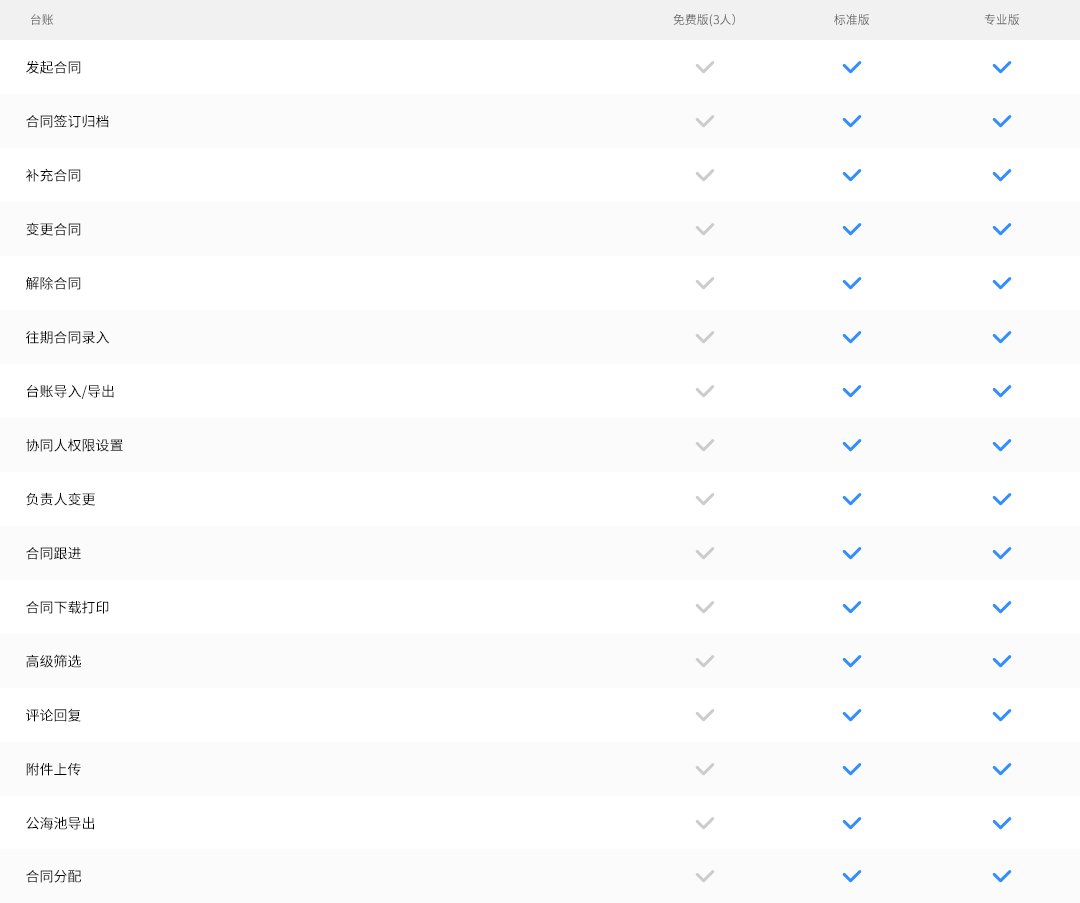Click the 标准版 checkmark for 高级筛选
1080x903 pixels.
click(x=851, y=661)
